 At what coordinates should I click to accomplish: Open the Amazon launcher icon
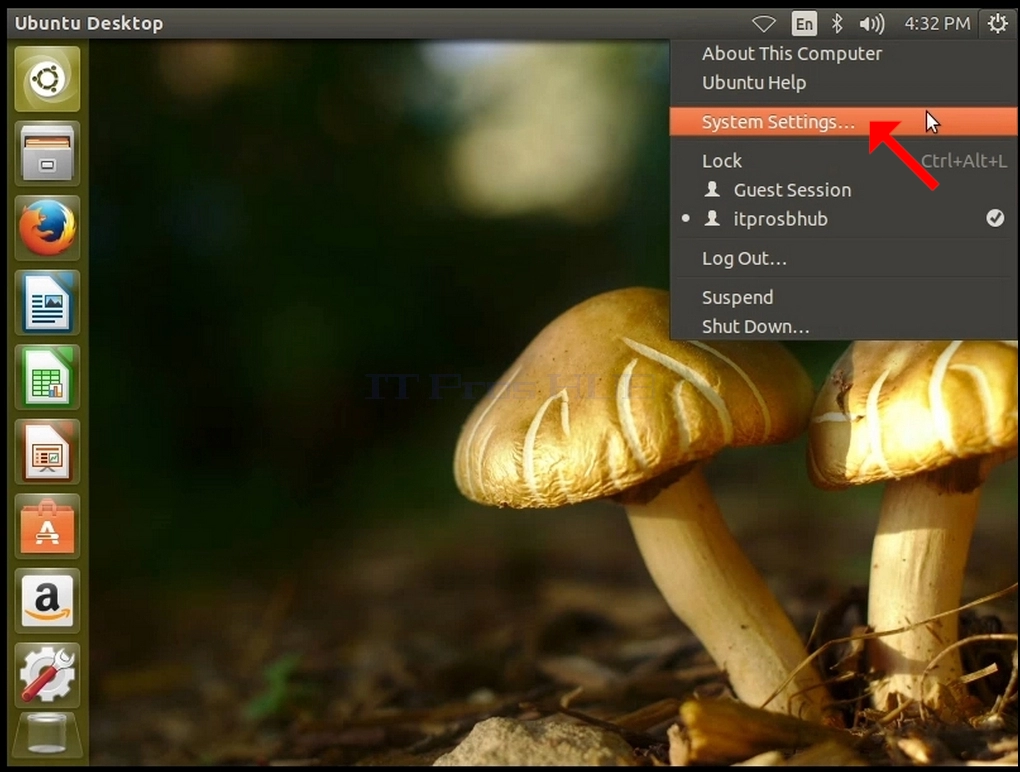47,601
